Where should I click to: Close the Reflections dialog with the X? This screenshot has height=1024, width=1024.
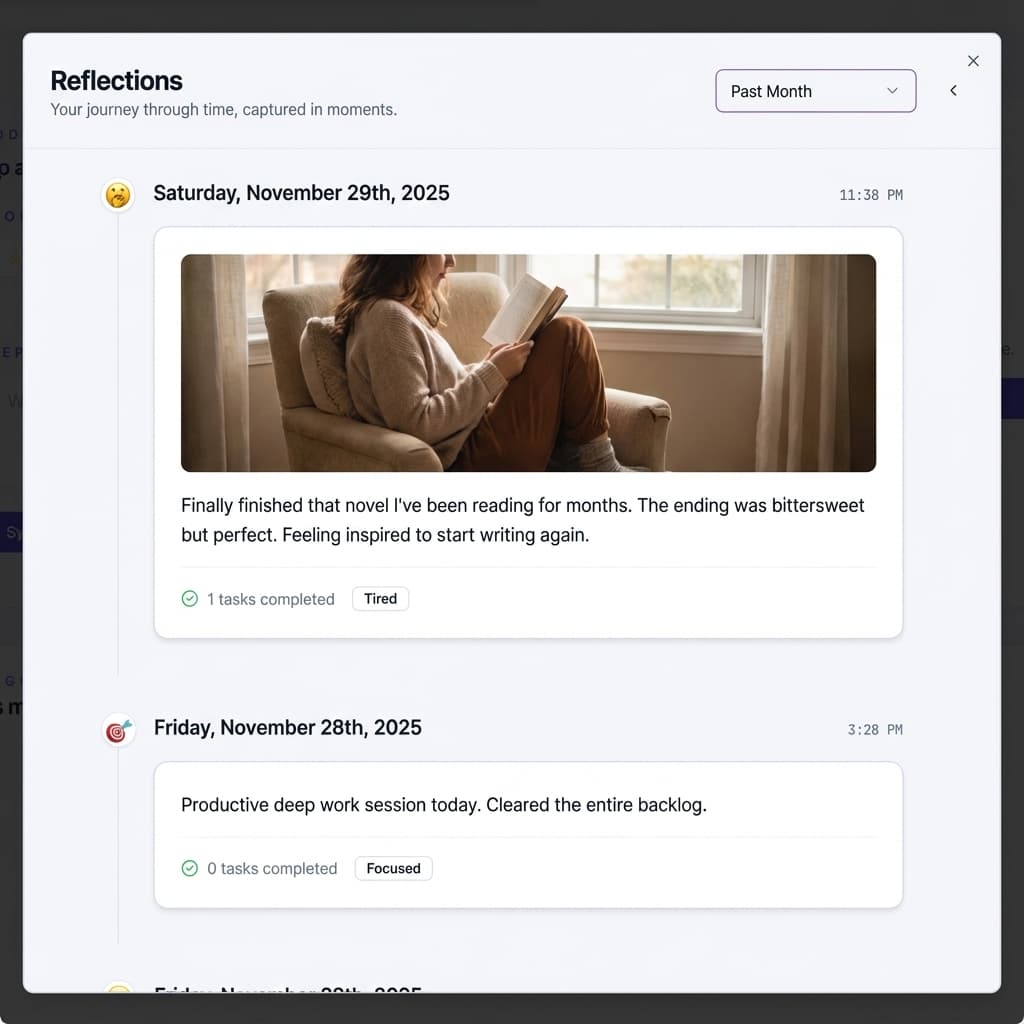click(x=973, y=61)
